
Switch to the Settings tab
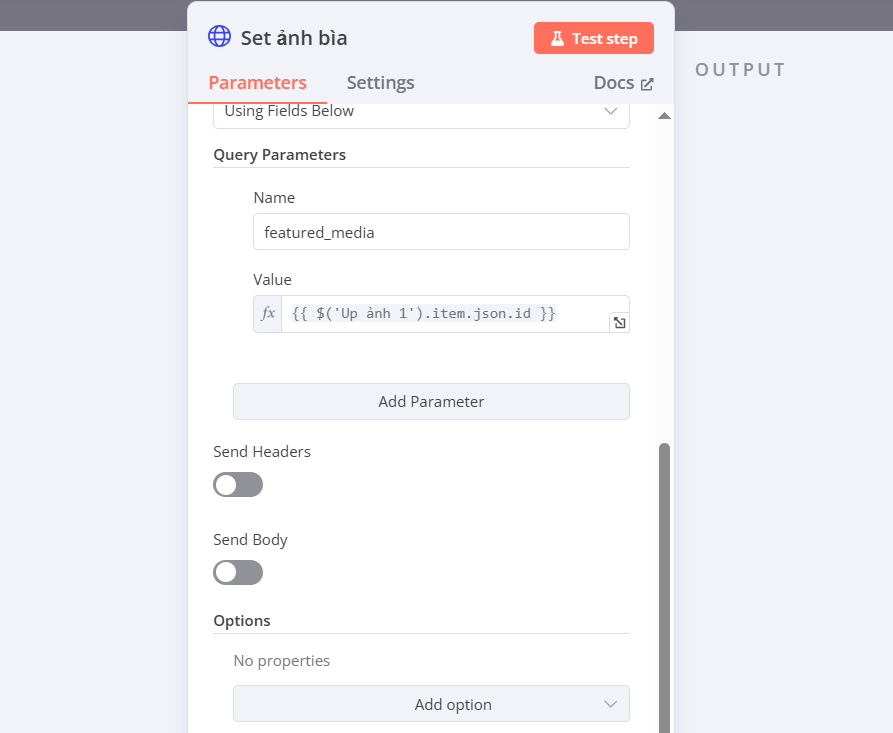tap(380, 83)
